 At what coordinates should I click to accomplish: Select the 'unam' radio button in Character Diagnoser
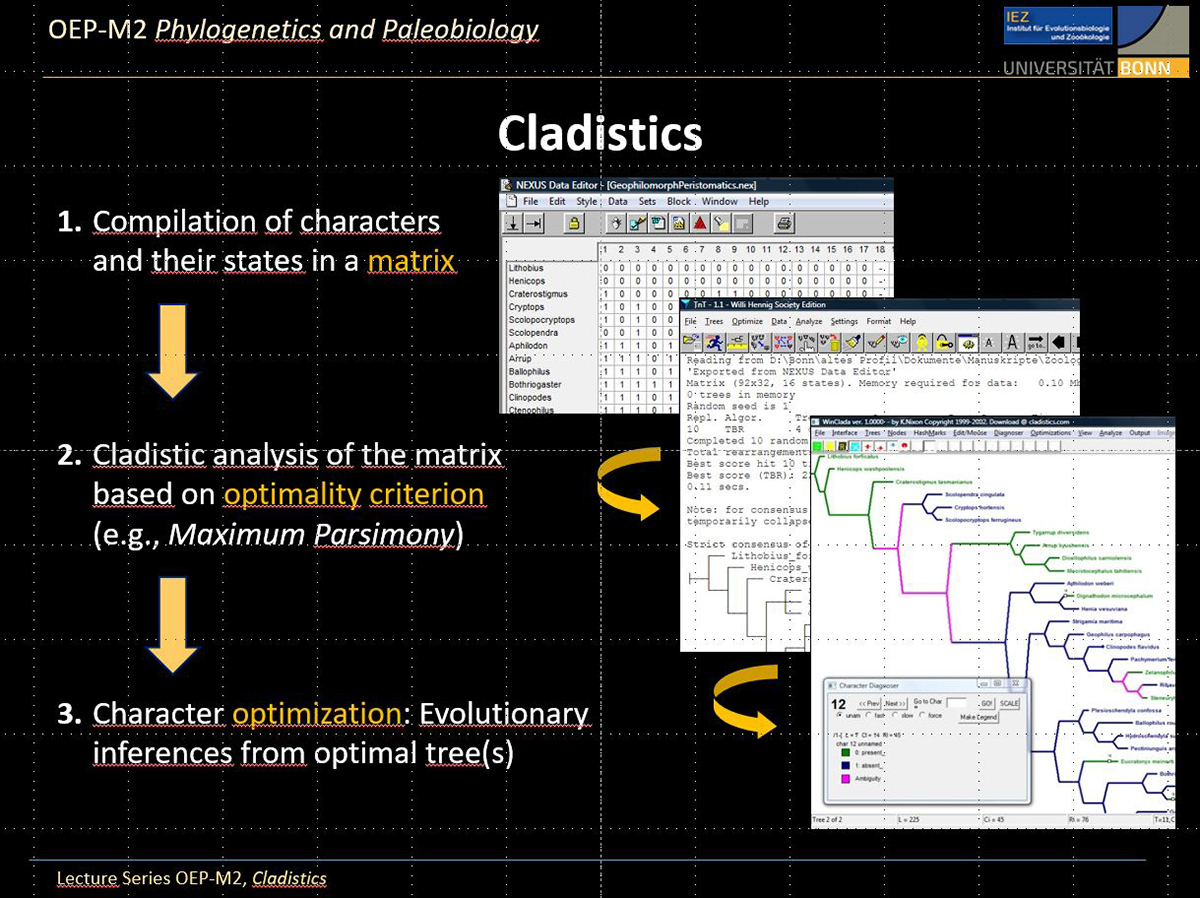tap(840, 715)
